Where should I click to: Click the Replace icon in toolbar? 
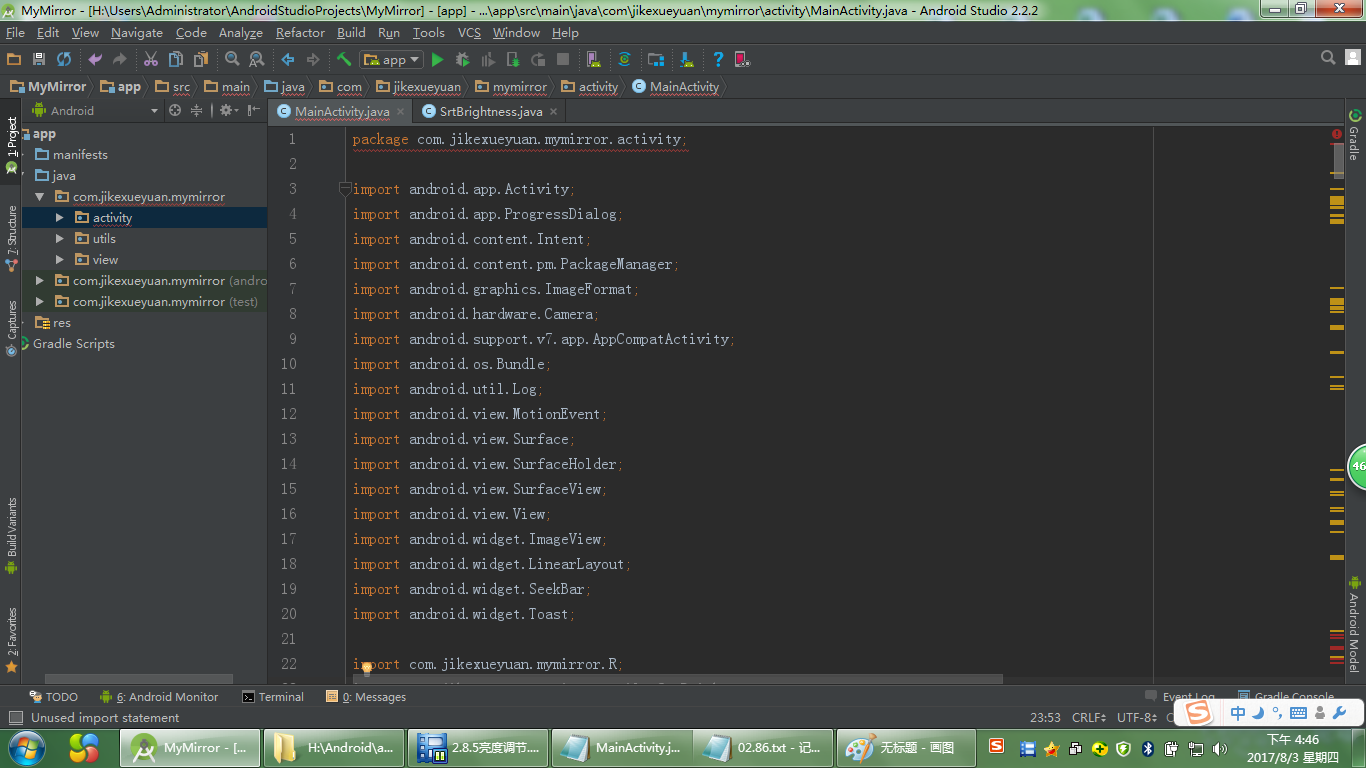257,60
